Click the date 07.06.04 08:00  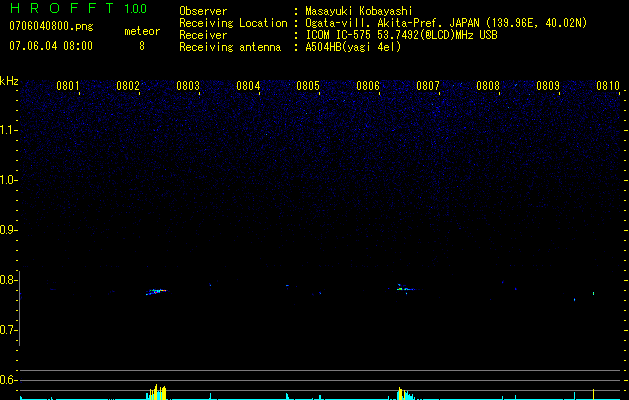[51, 45]
